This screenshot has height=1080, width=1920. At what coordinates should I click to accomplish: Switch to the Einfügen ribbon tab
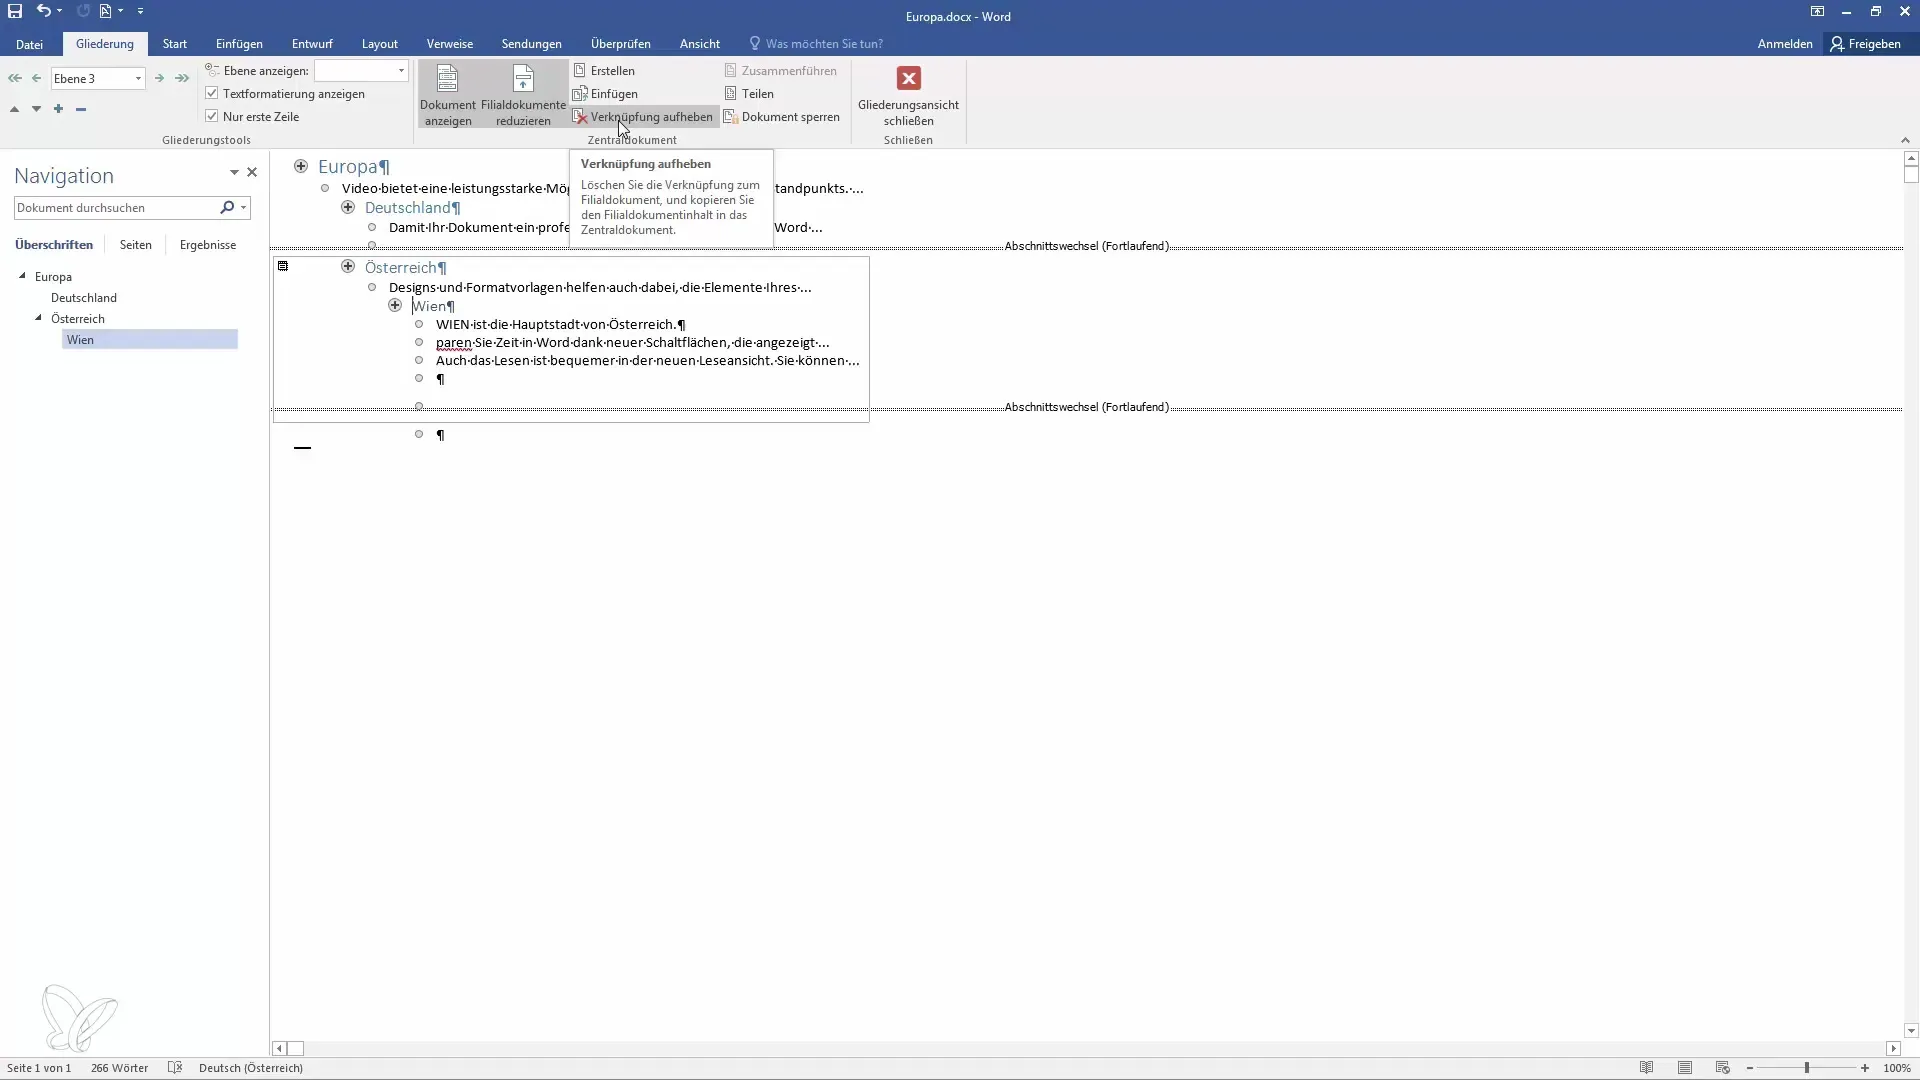(239, 44)
